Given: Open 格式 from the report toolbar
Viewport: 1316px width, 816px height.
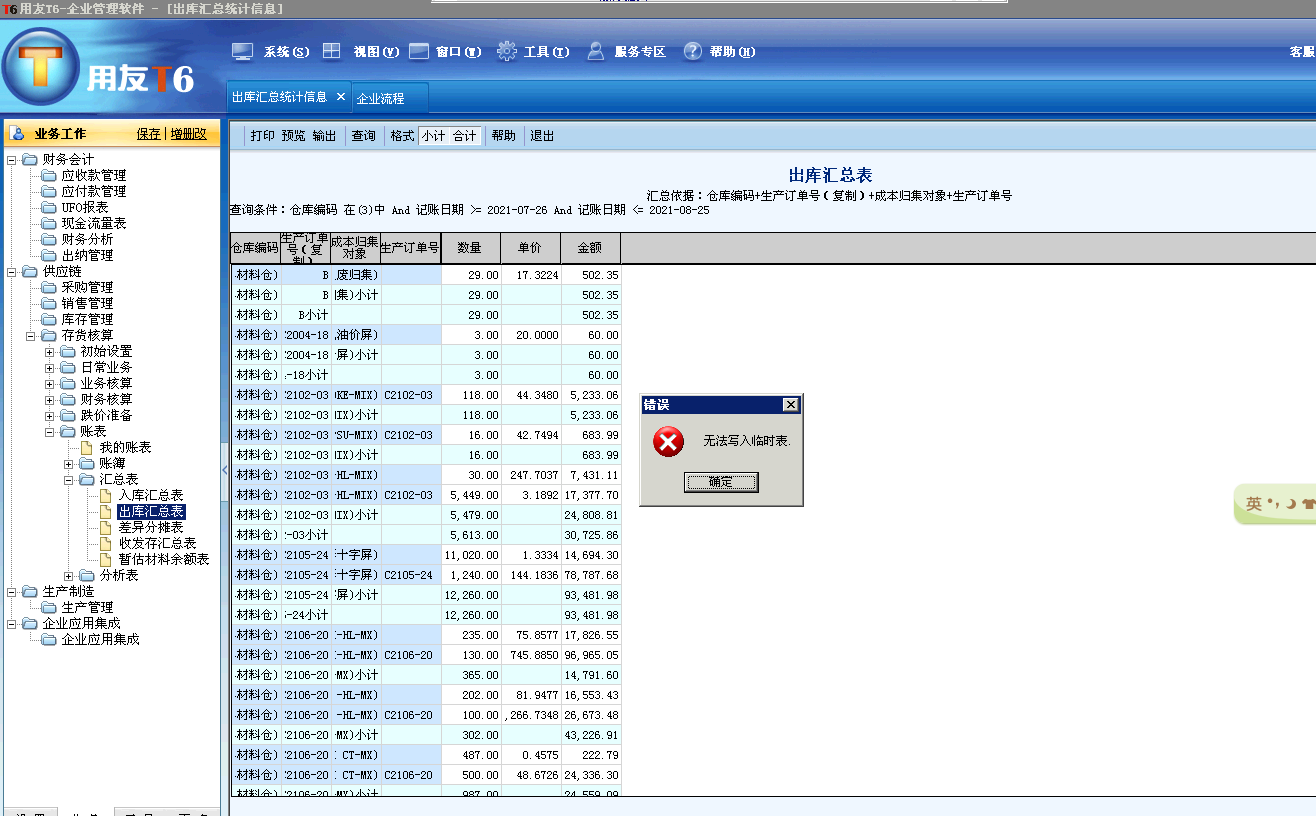Looking at the screenshot, I should 402,136.
